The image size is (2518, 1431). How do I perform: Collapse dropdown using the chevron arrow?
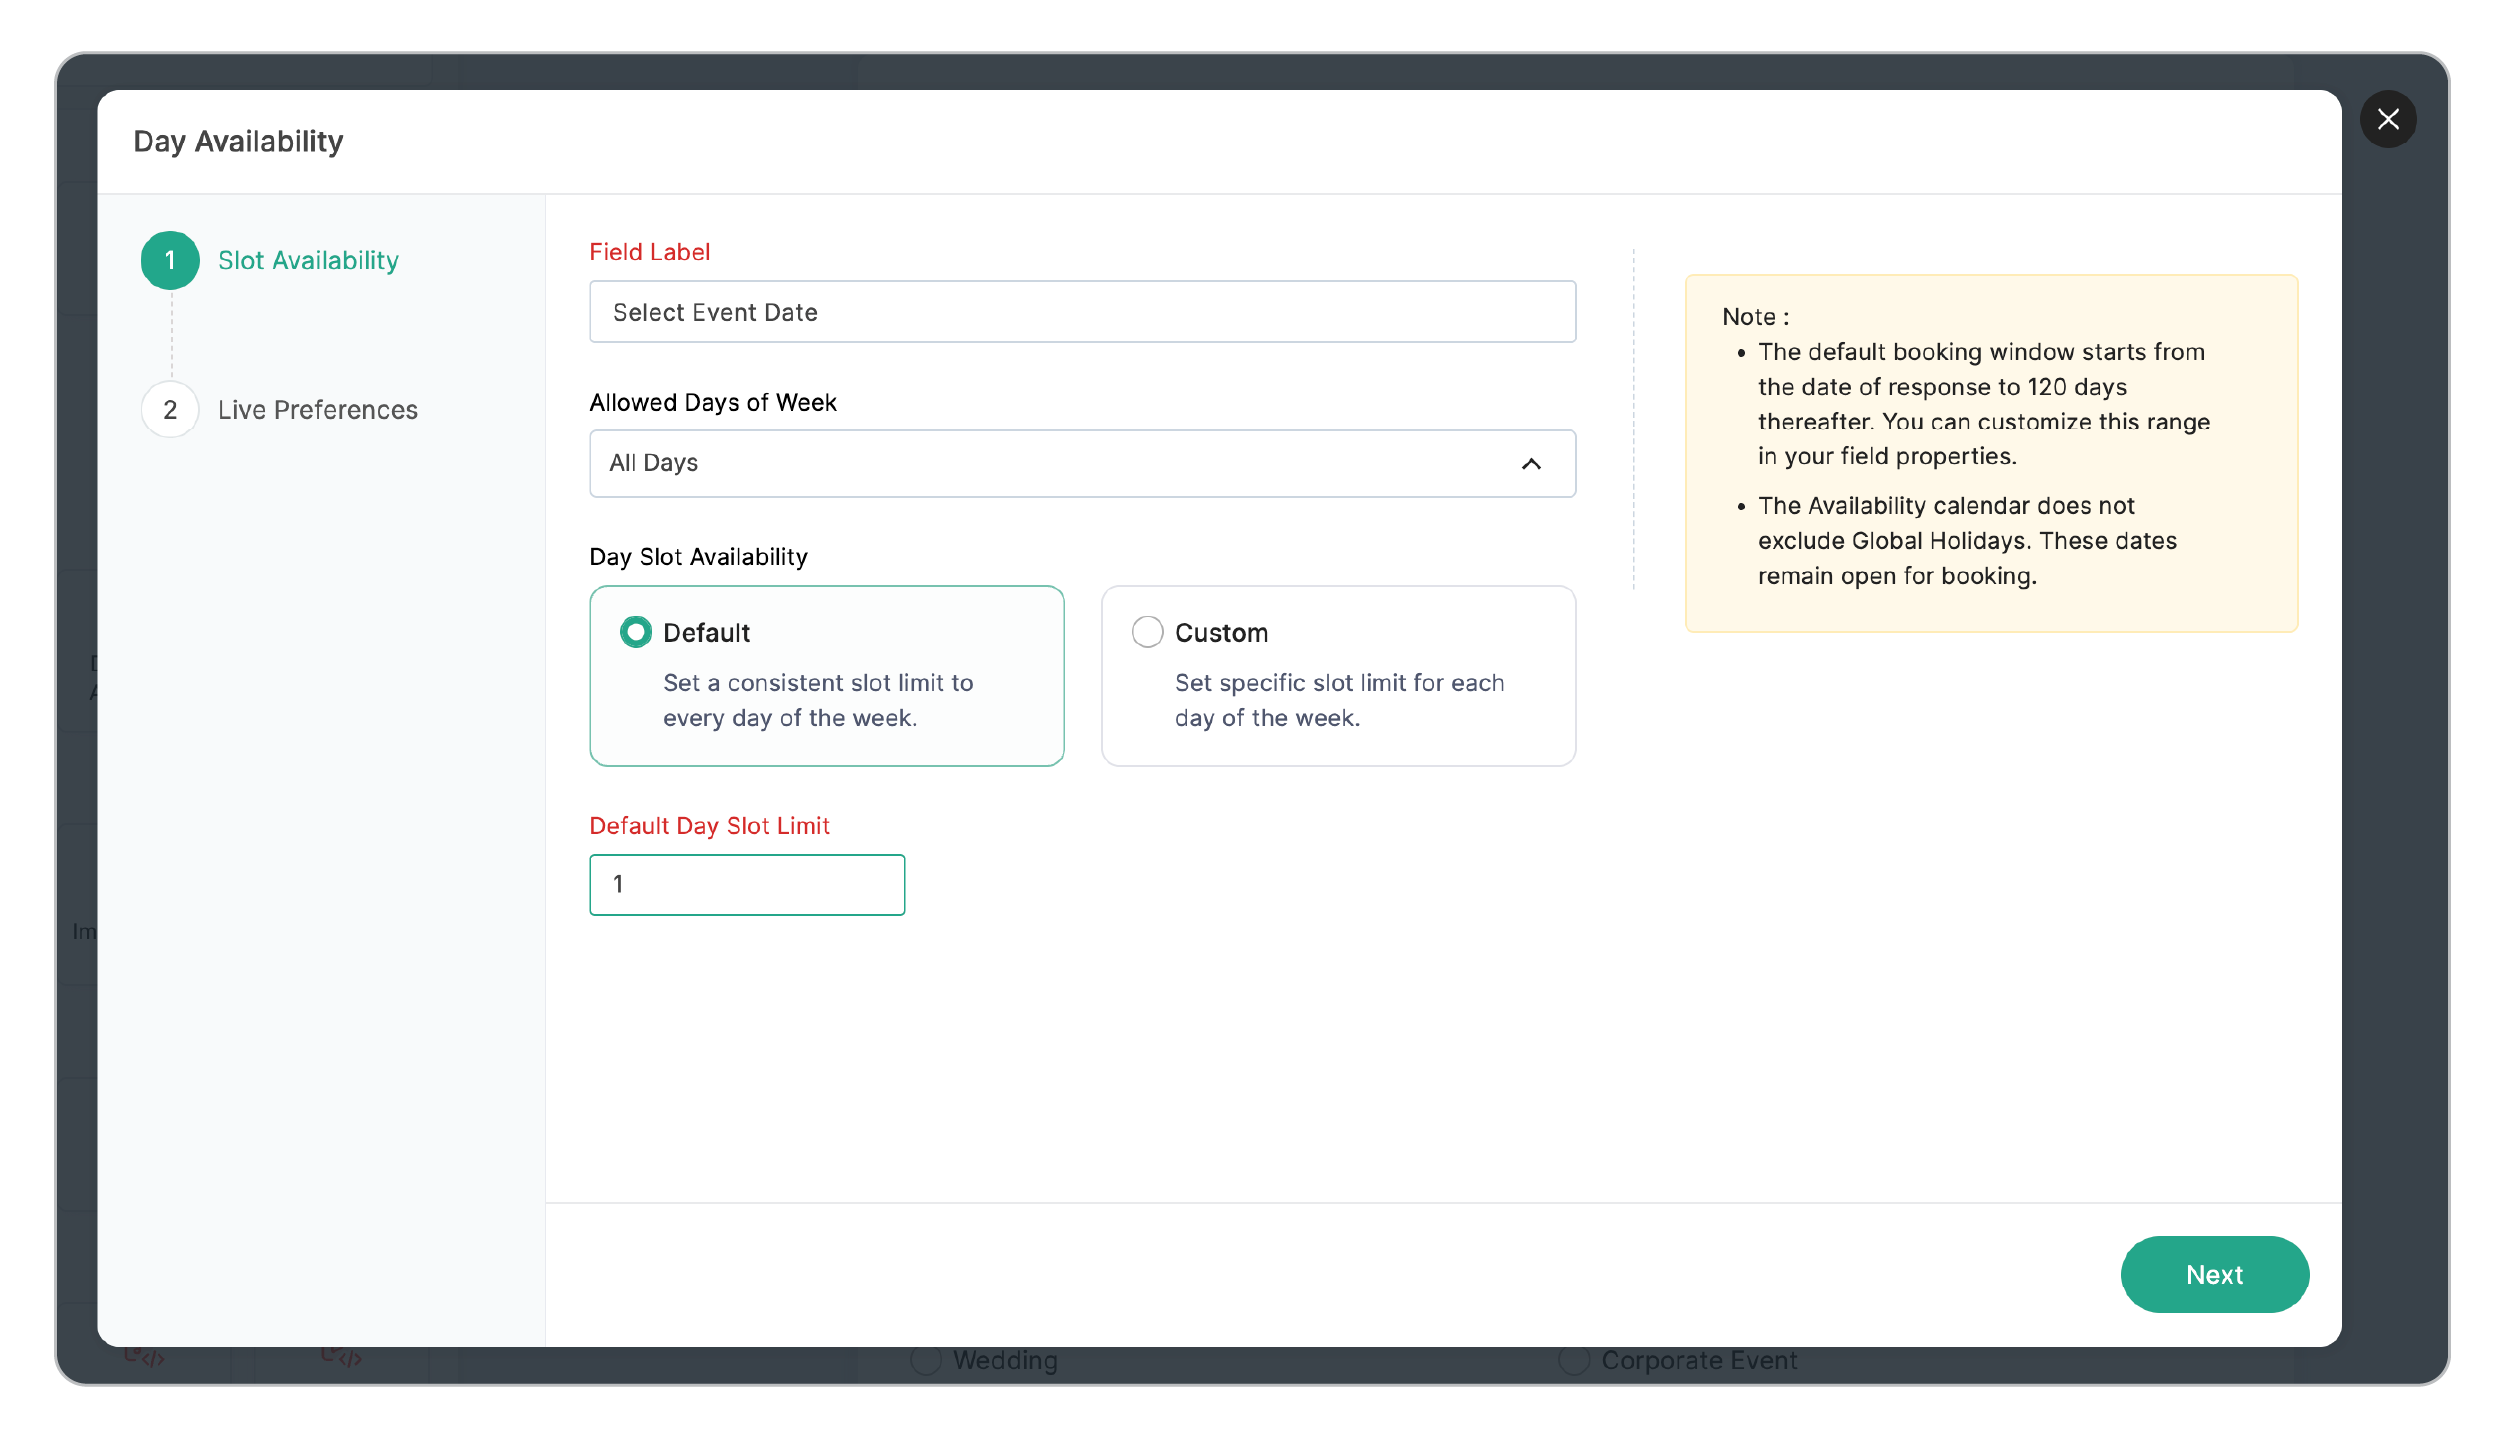point(1530,464)
